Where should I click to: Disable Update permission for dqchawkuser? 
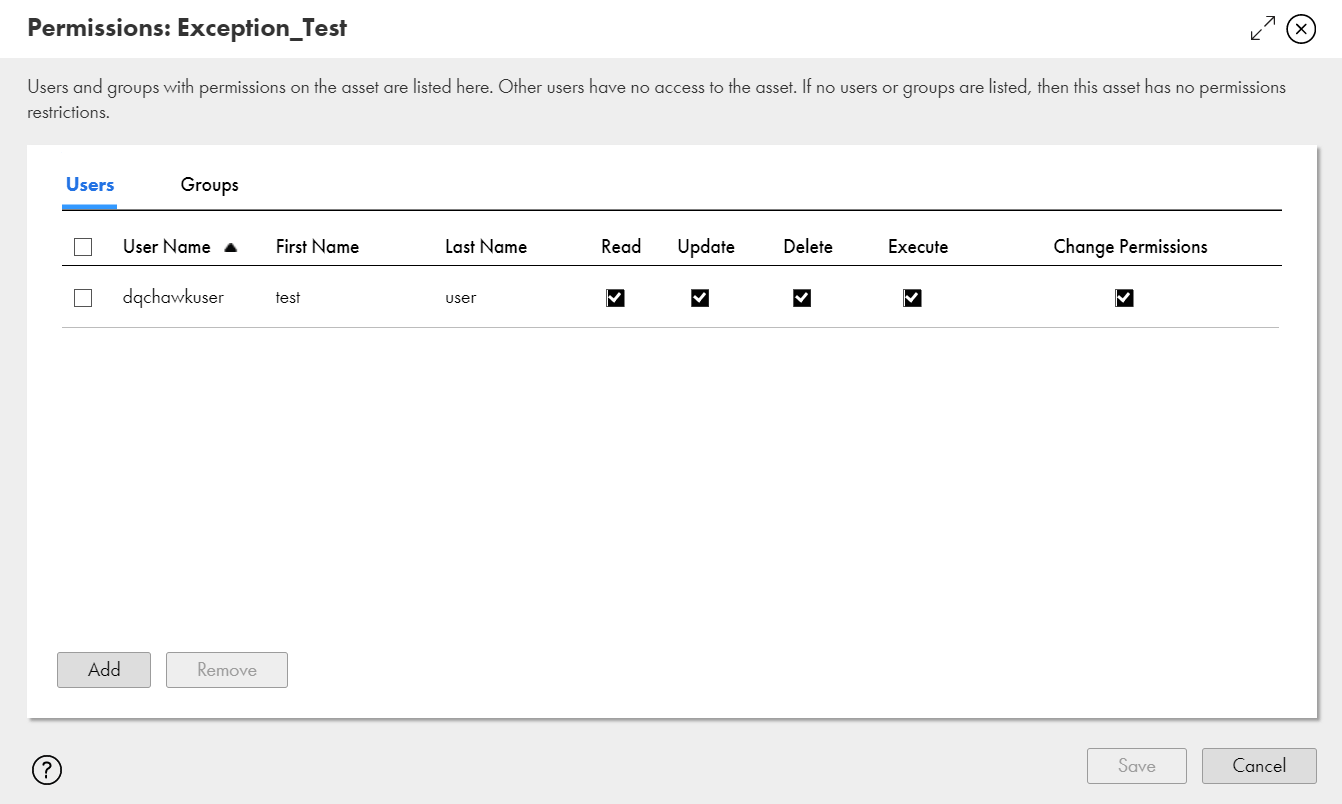pyautogui.click(x=700, y=297)
